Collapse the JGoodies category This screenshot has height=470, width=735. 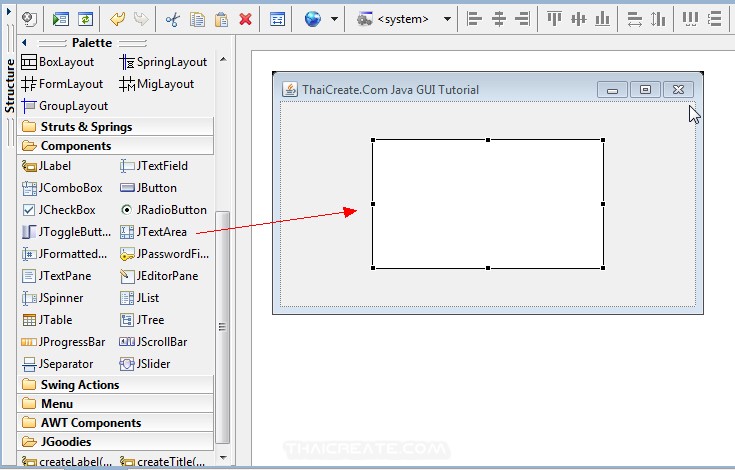[x=115, y=442]
